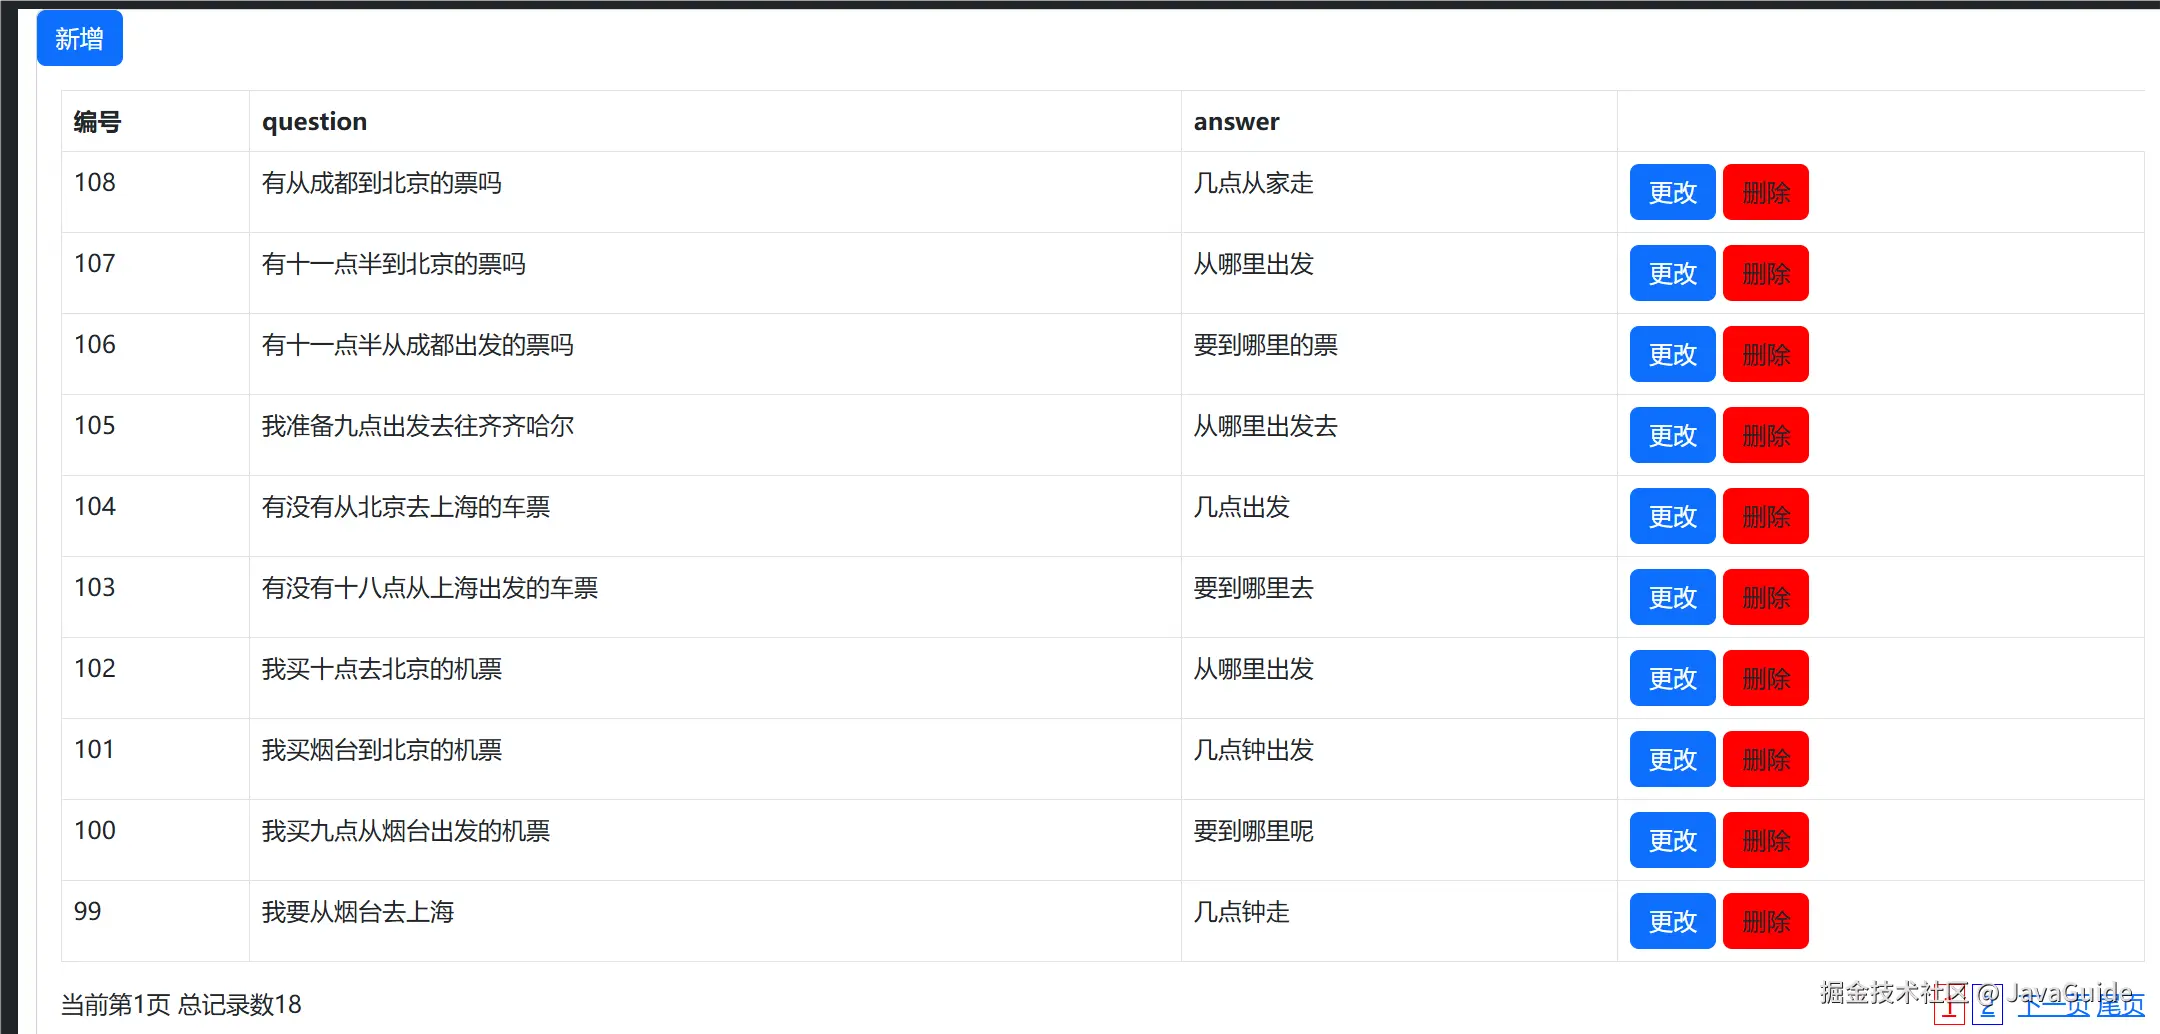
Task: Jump to last page with 尾页
Action: coord(2120,1005)
